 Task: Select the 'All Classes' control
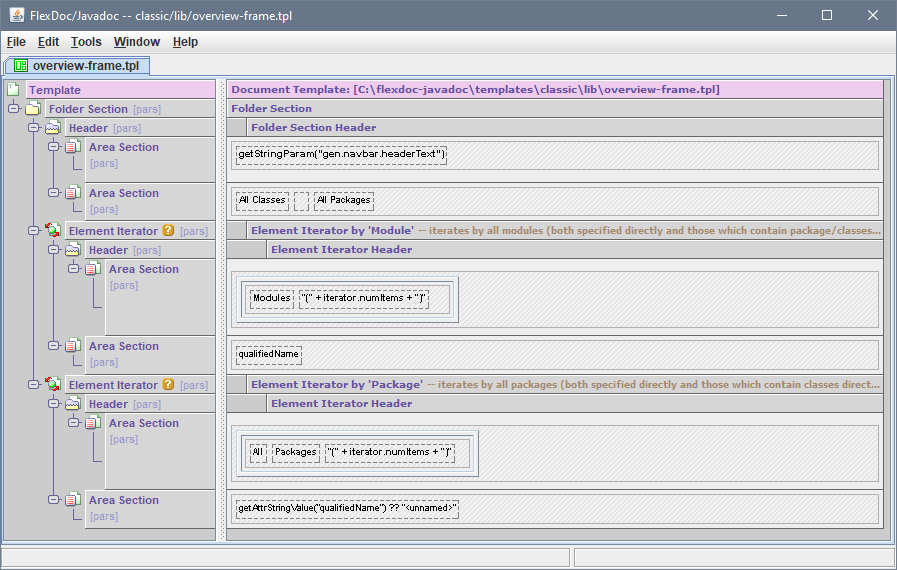pos(262,201)
